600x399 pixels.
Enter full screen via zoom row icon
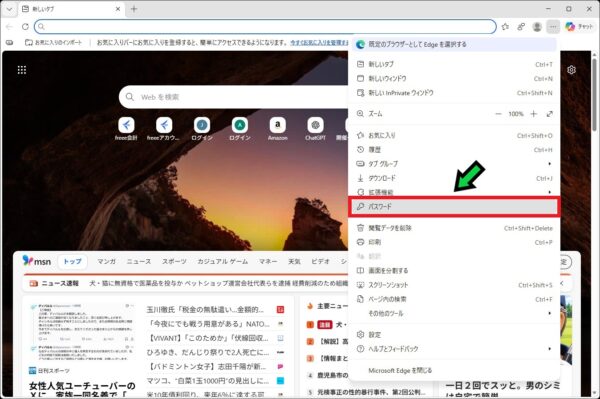click(x=550, y=114)
